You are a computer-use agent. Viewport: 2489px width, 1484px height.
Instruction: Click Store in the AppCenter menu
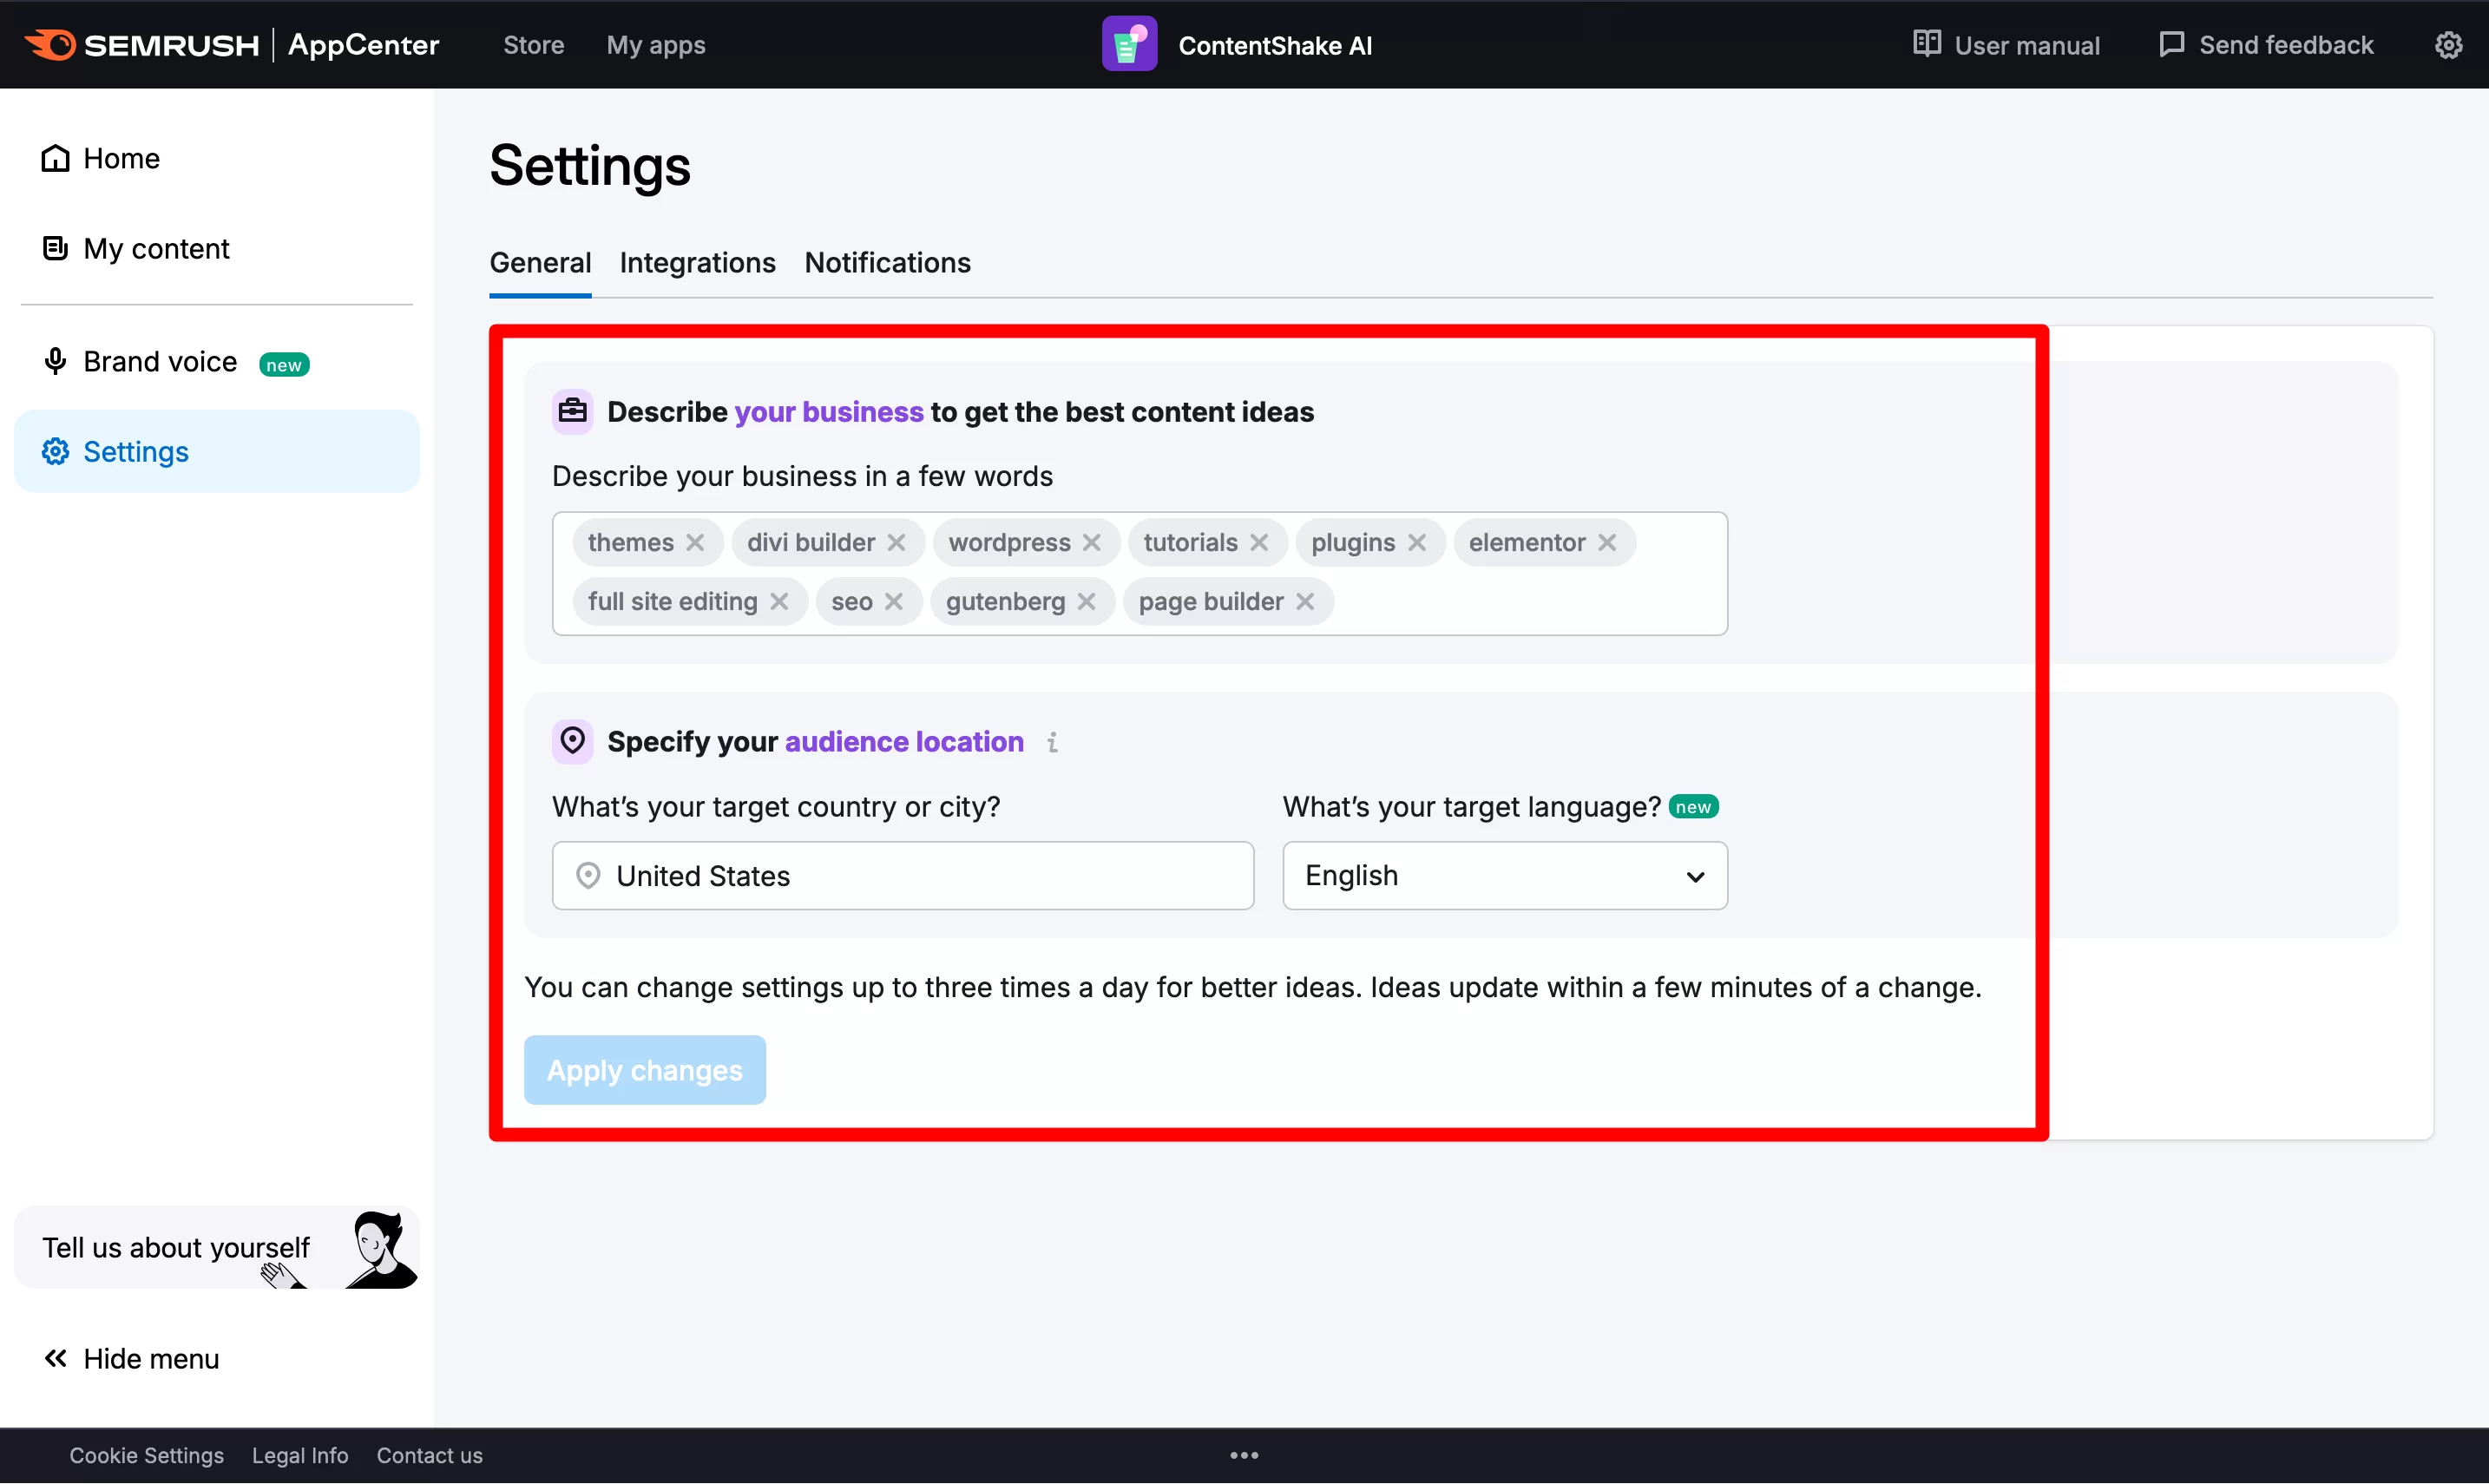click(x=534, y=44)
